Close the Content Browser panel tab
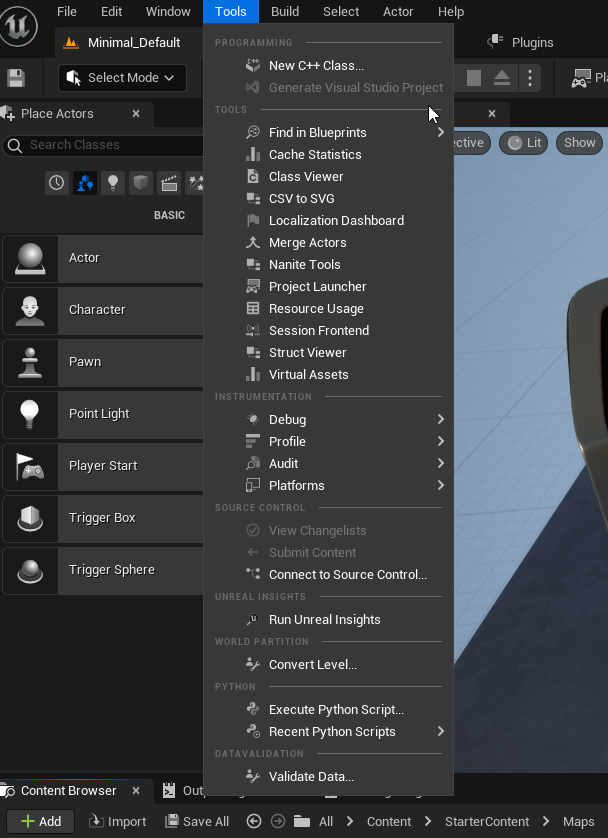Image resolution: width=608 pixels, height=838 pixels. (x=136, y=790)
